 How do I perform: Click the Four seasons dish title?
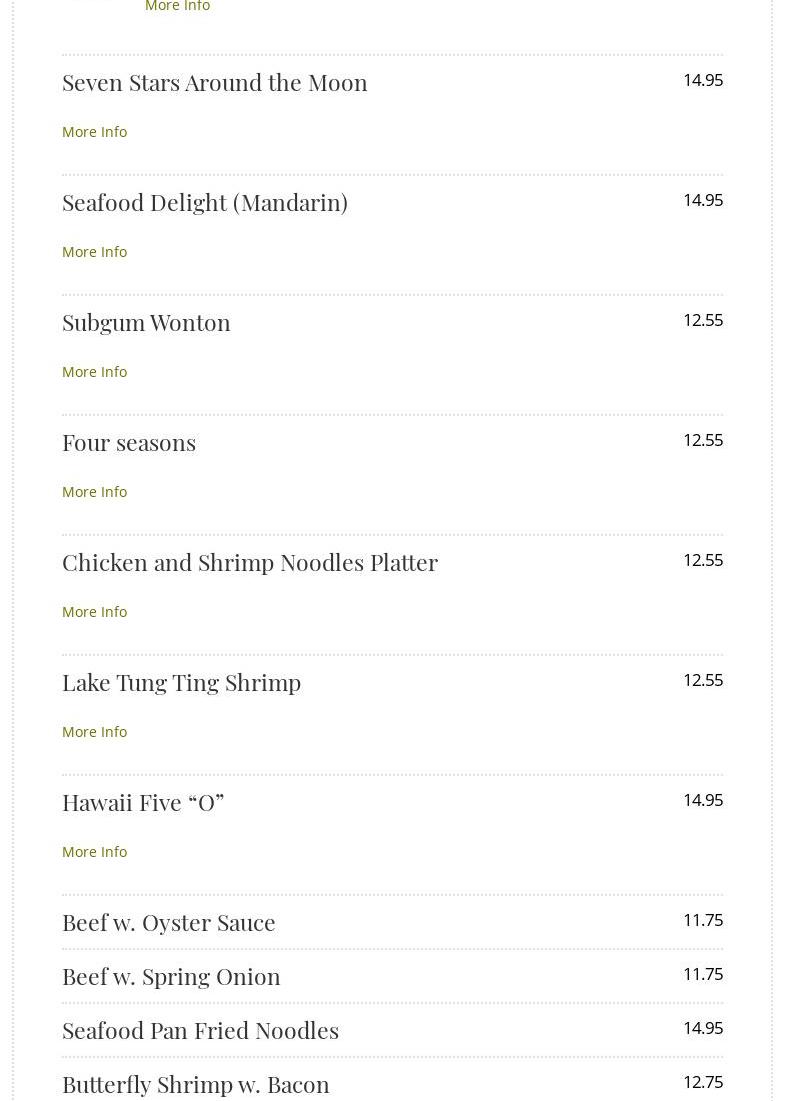[129, 442]
